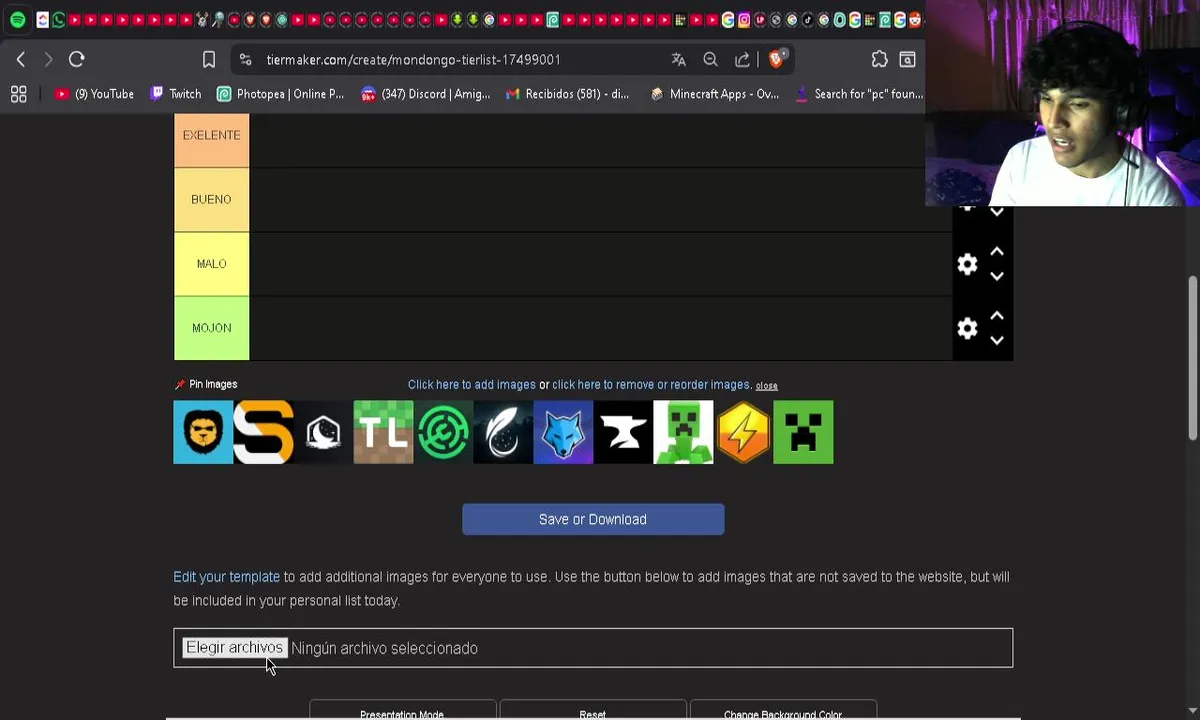Switch to the Spotify tab
Screen dimensions: 1200x720
[18, 20]
